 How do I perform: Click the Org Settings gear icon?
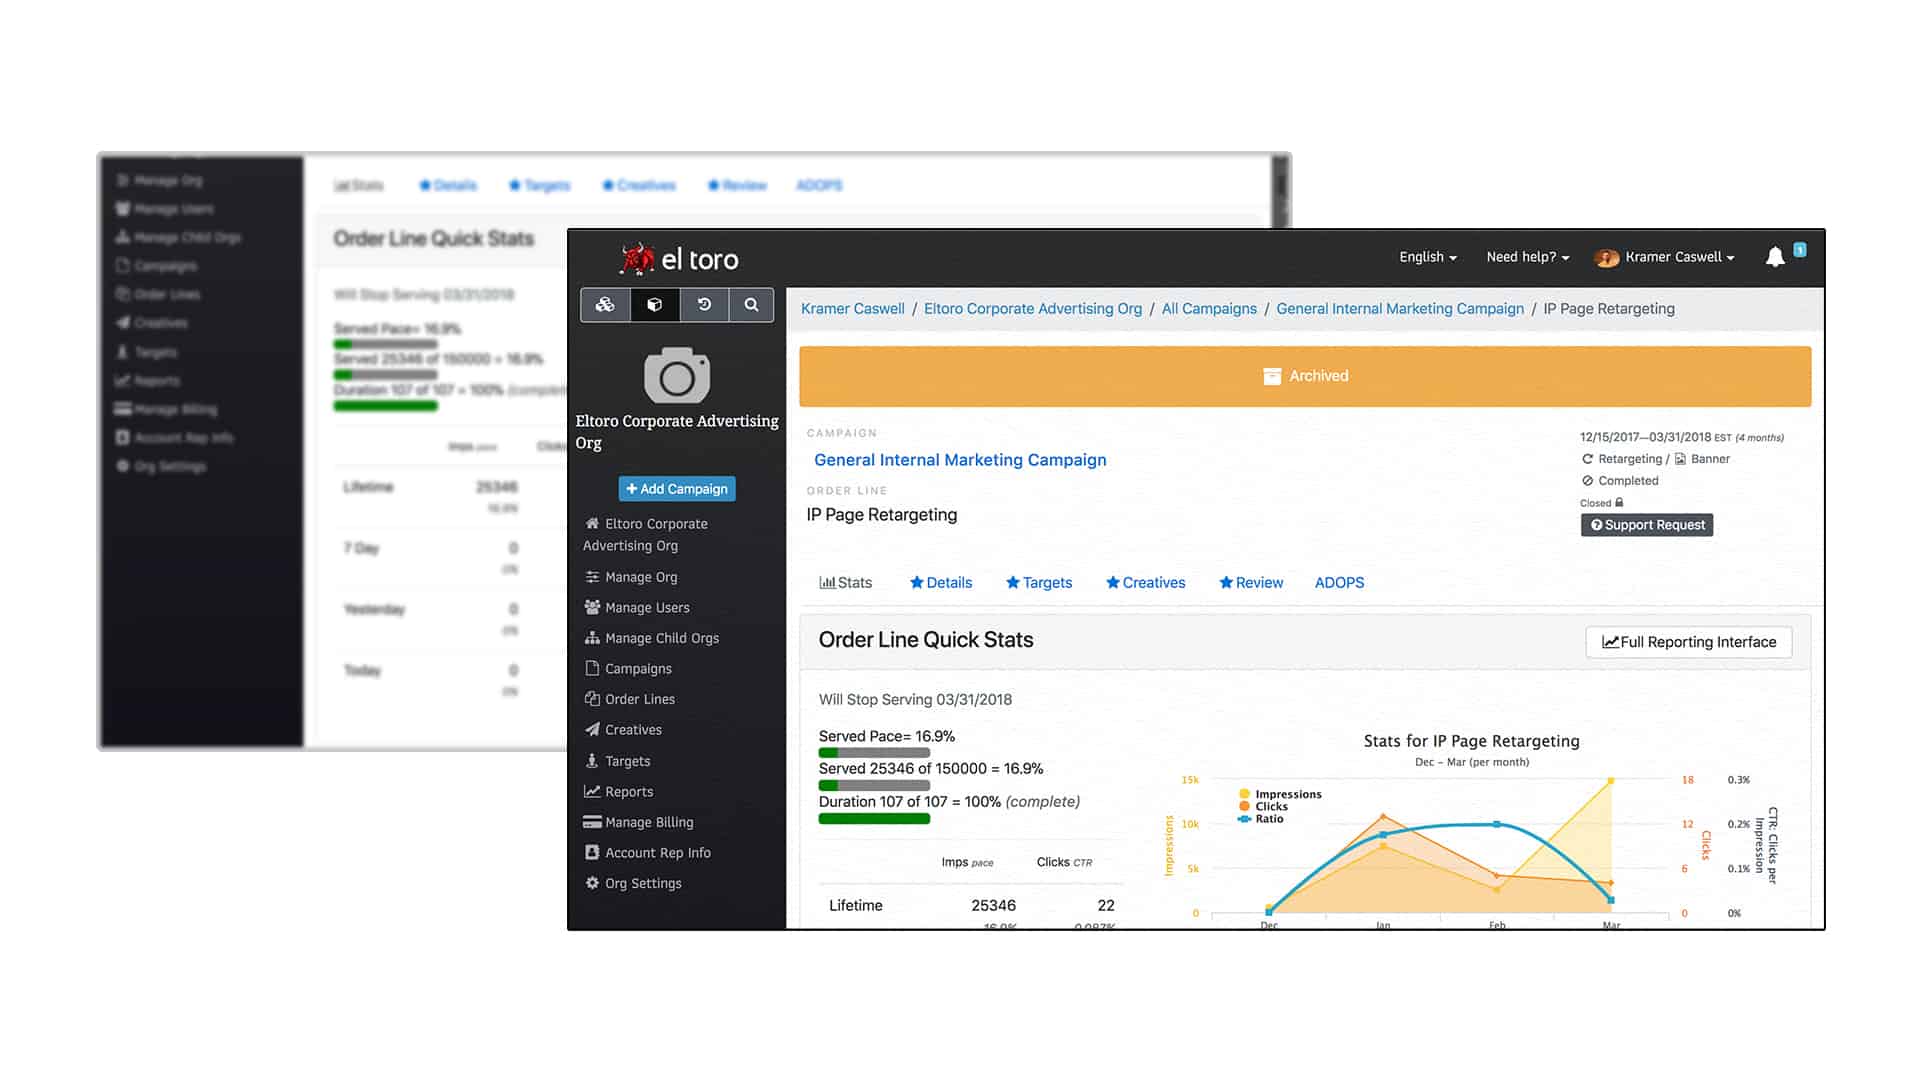click(x=592, y=883)
